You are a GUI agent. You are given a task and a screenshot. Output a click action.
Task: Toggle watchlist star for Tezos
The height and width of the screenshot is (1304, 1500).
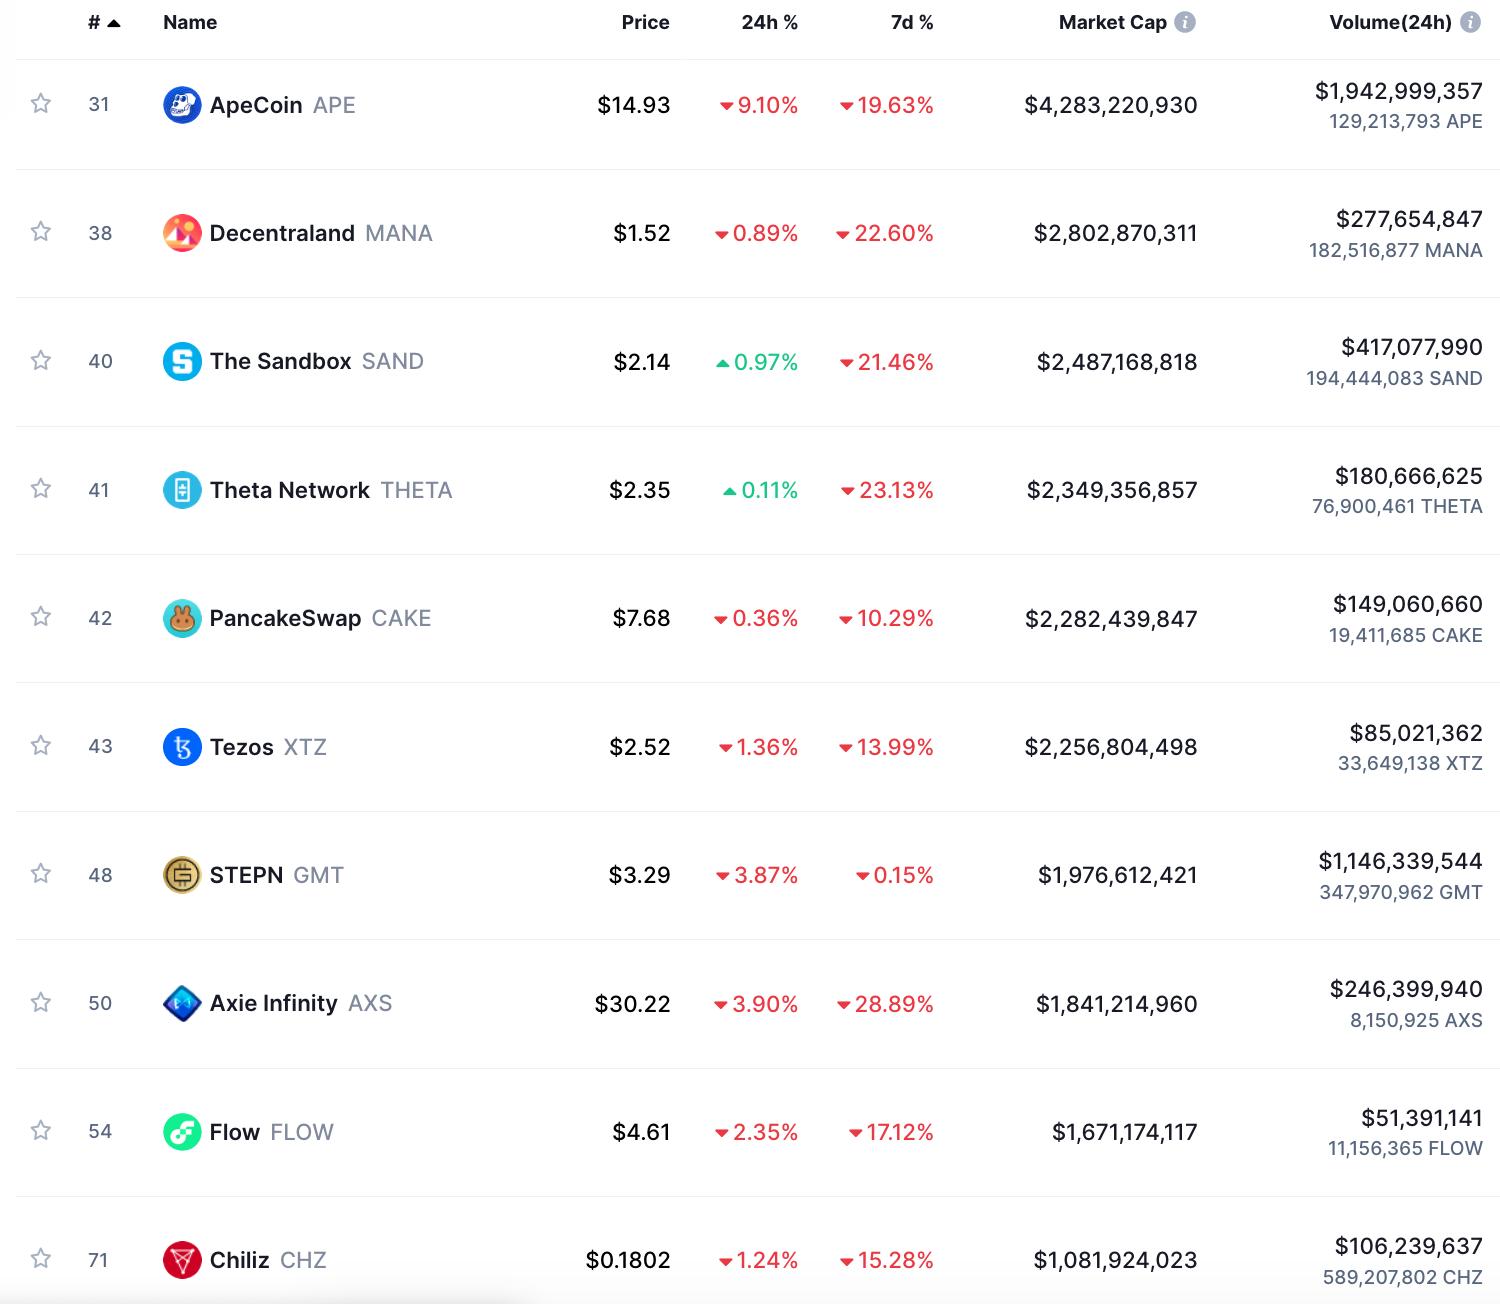point(41,745)
